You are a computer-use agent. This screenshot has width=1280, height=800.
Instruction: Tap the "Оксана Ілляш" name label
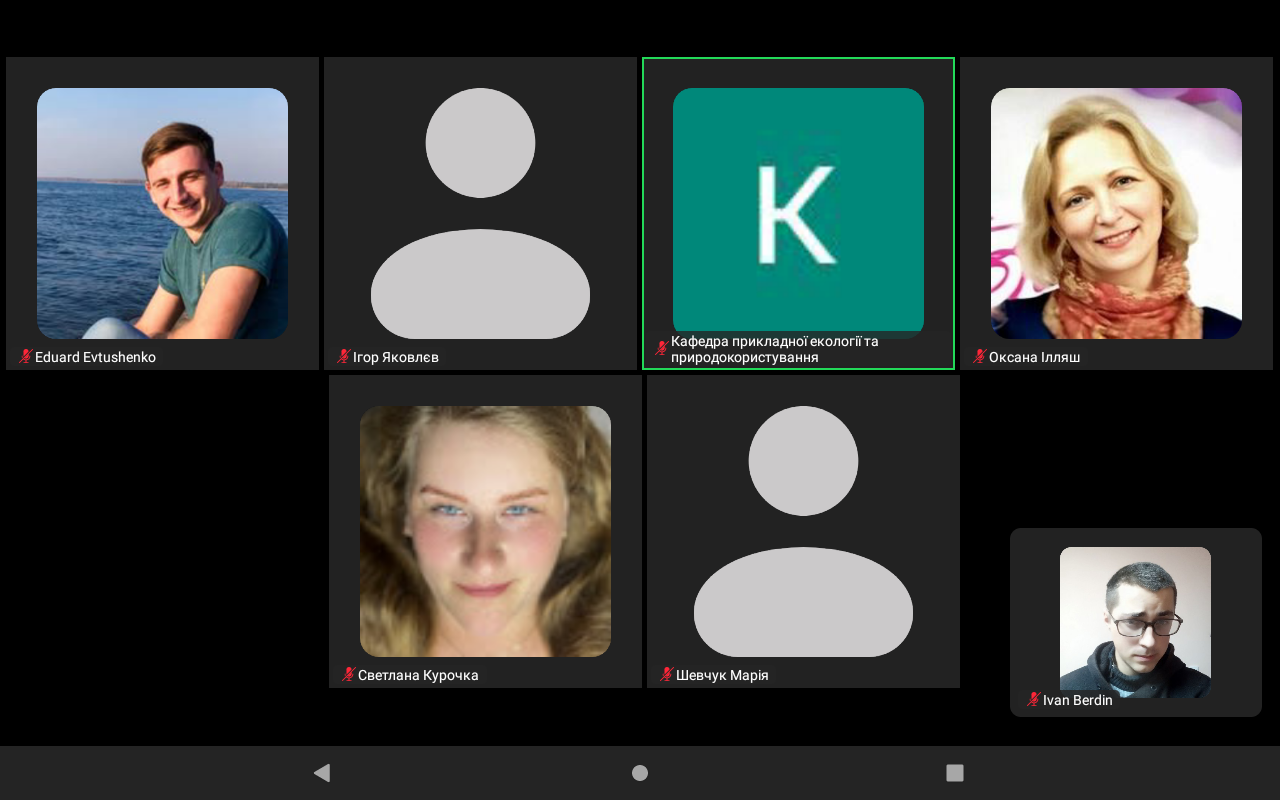click(1034, 357)
